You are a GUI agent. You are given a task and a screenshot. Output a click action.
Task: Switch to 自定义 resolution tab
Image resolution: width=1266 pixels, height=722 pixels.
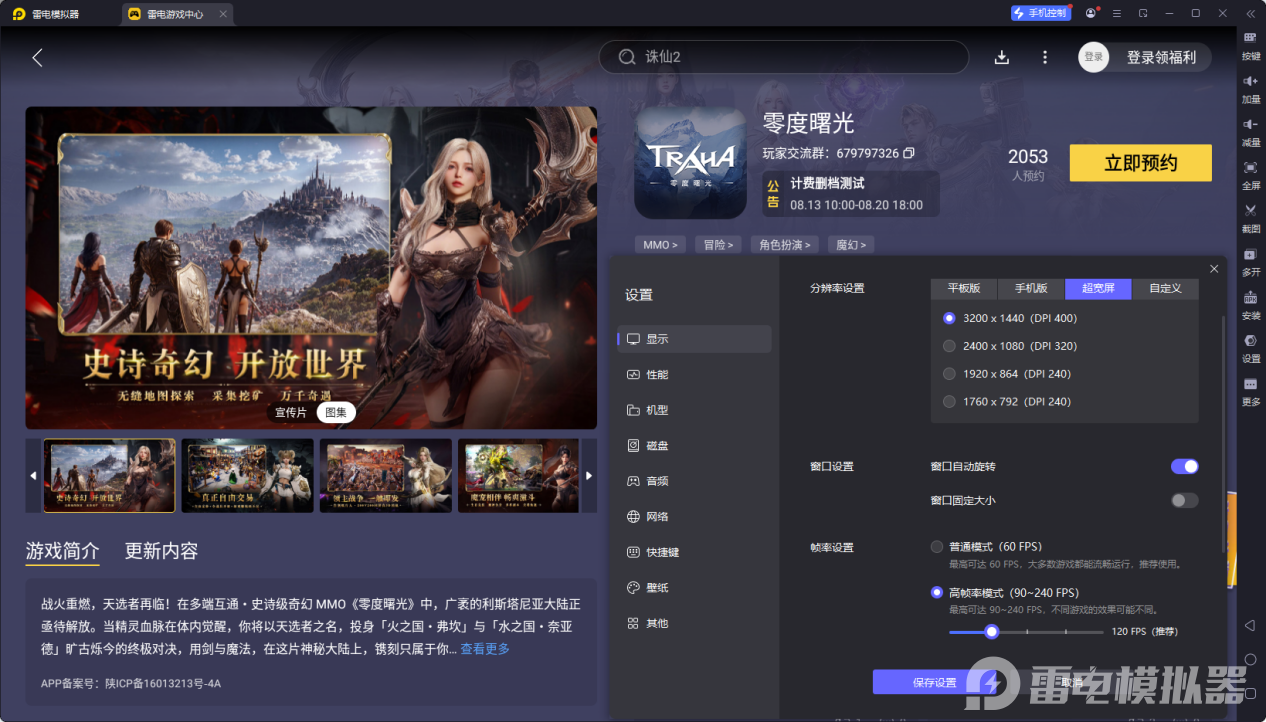(x=1165, y=288)
